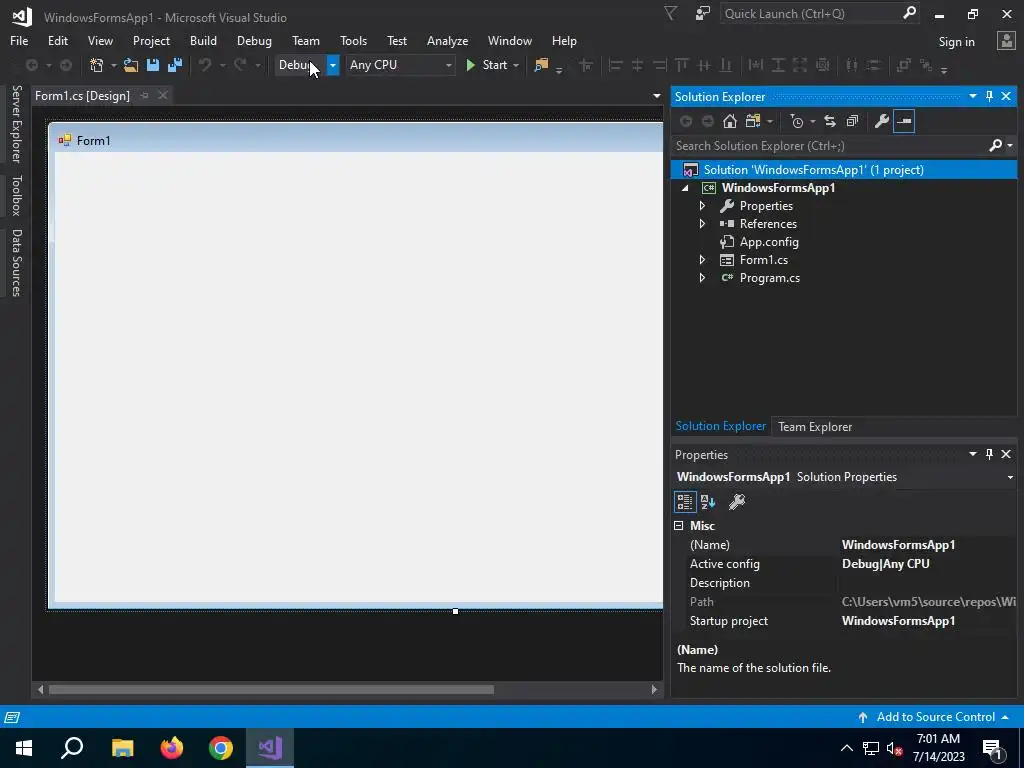Click the Send Feedback icon in the title bar

[x=703, y=13]
